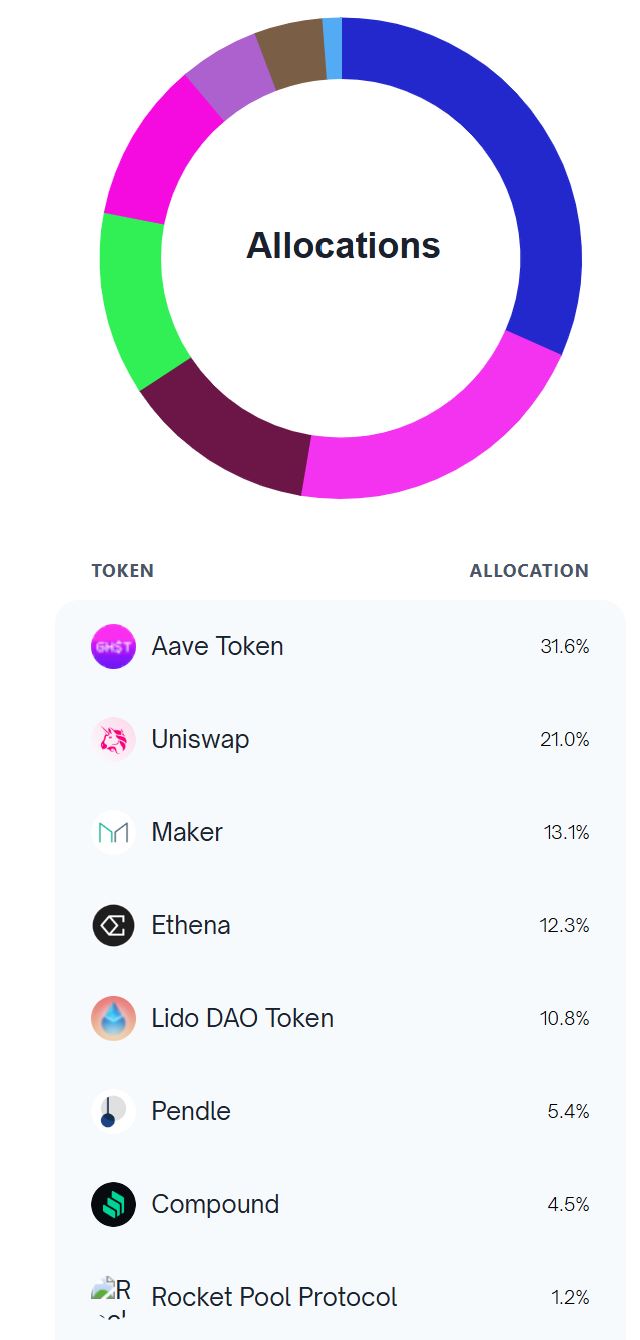This screenshot has width=640, height=1340.
Task: Click the ALLOCATION column header
Action: point(529,571)
